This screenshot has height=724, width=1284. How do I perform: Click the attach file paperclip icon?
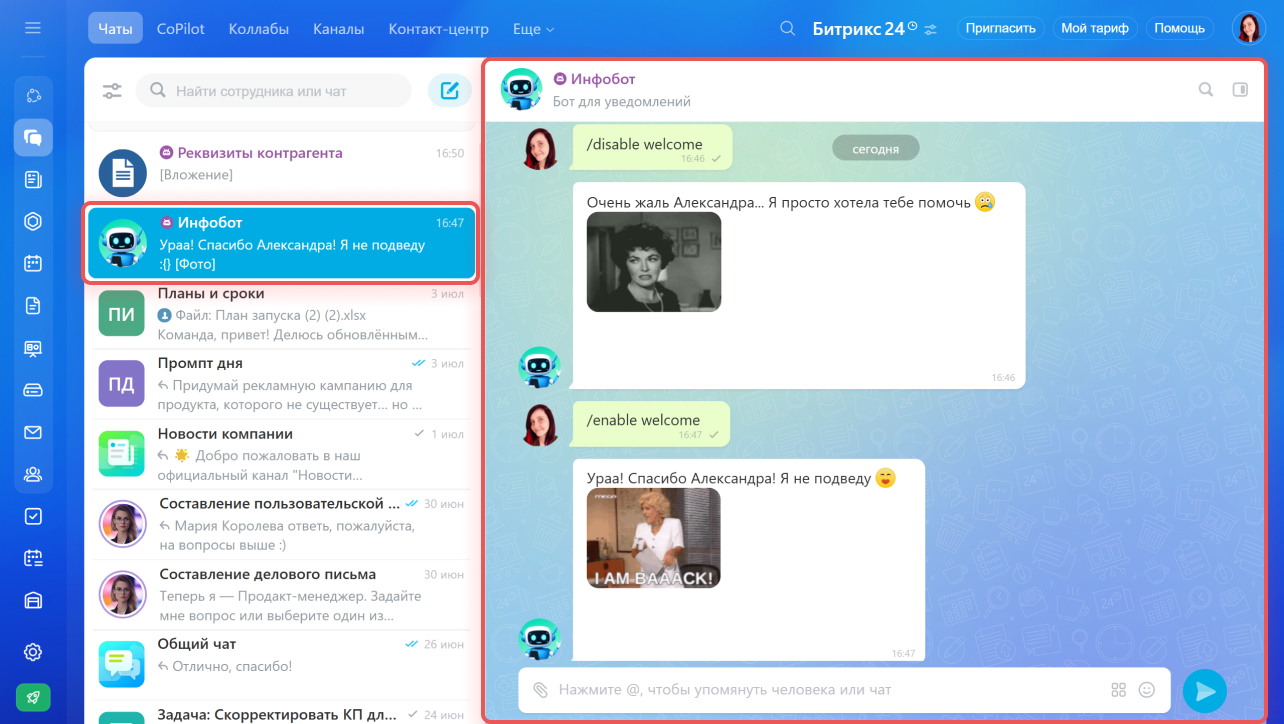540,690
